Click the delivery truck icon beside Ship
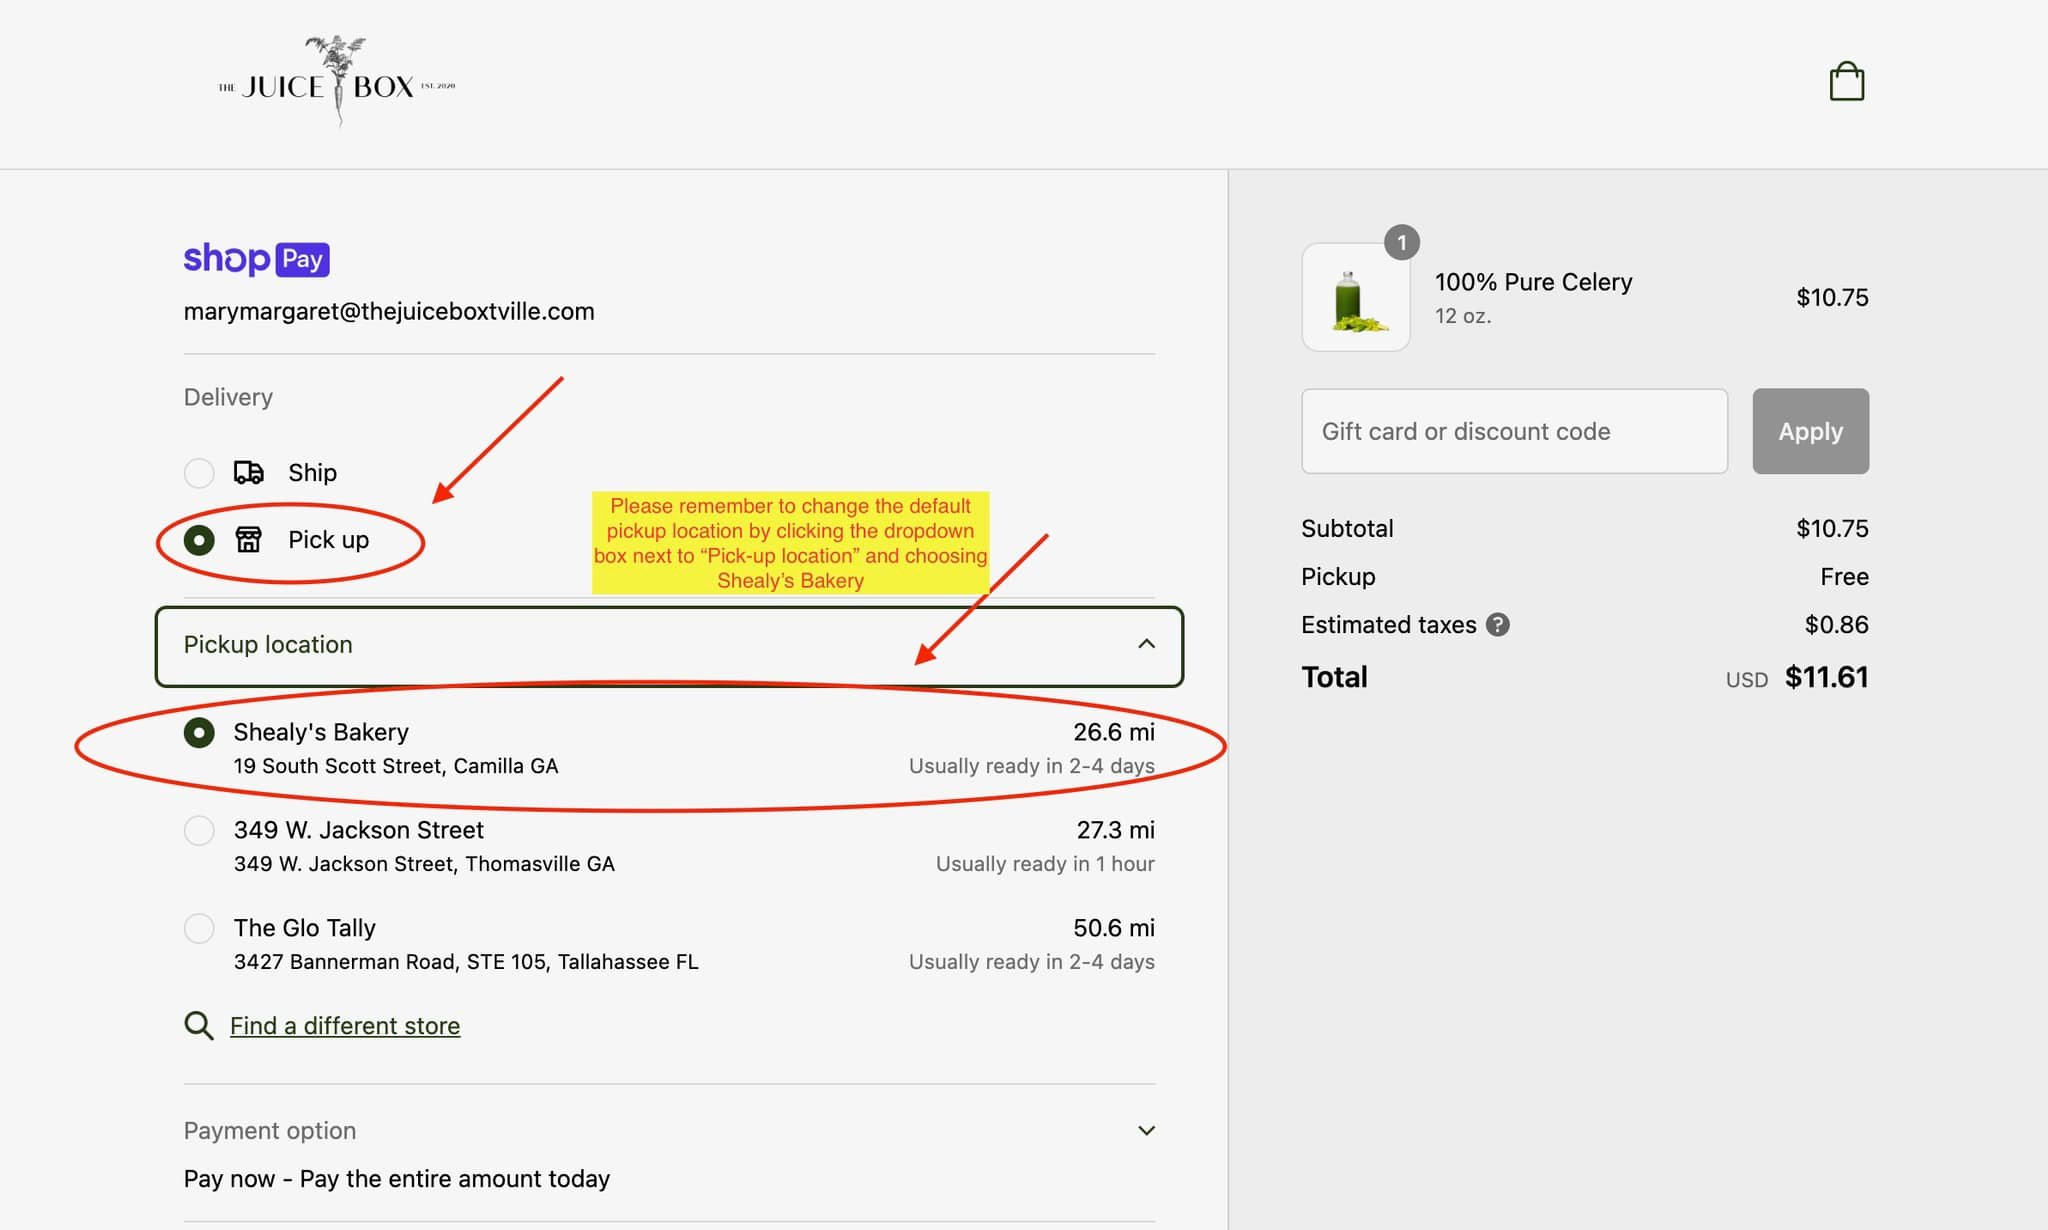 (x=249, y=472)
